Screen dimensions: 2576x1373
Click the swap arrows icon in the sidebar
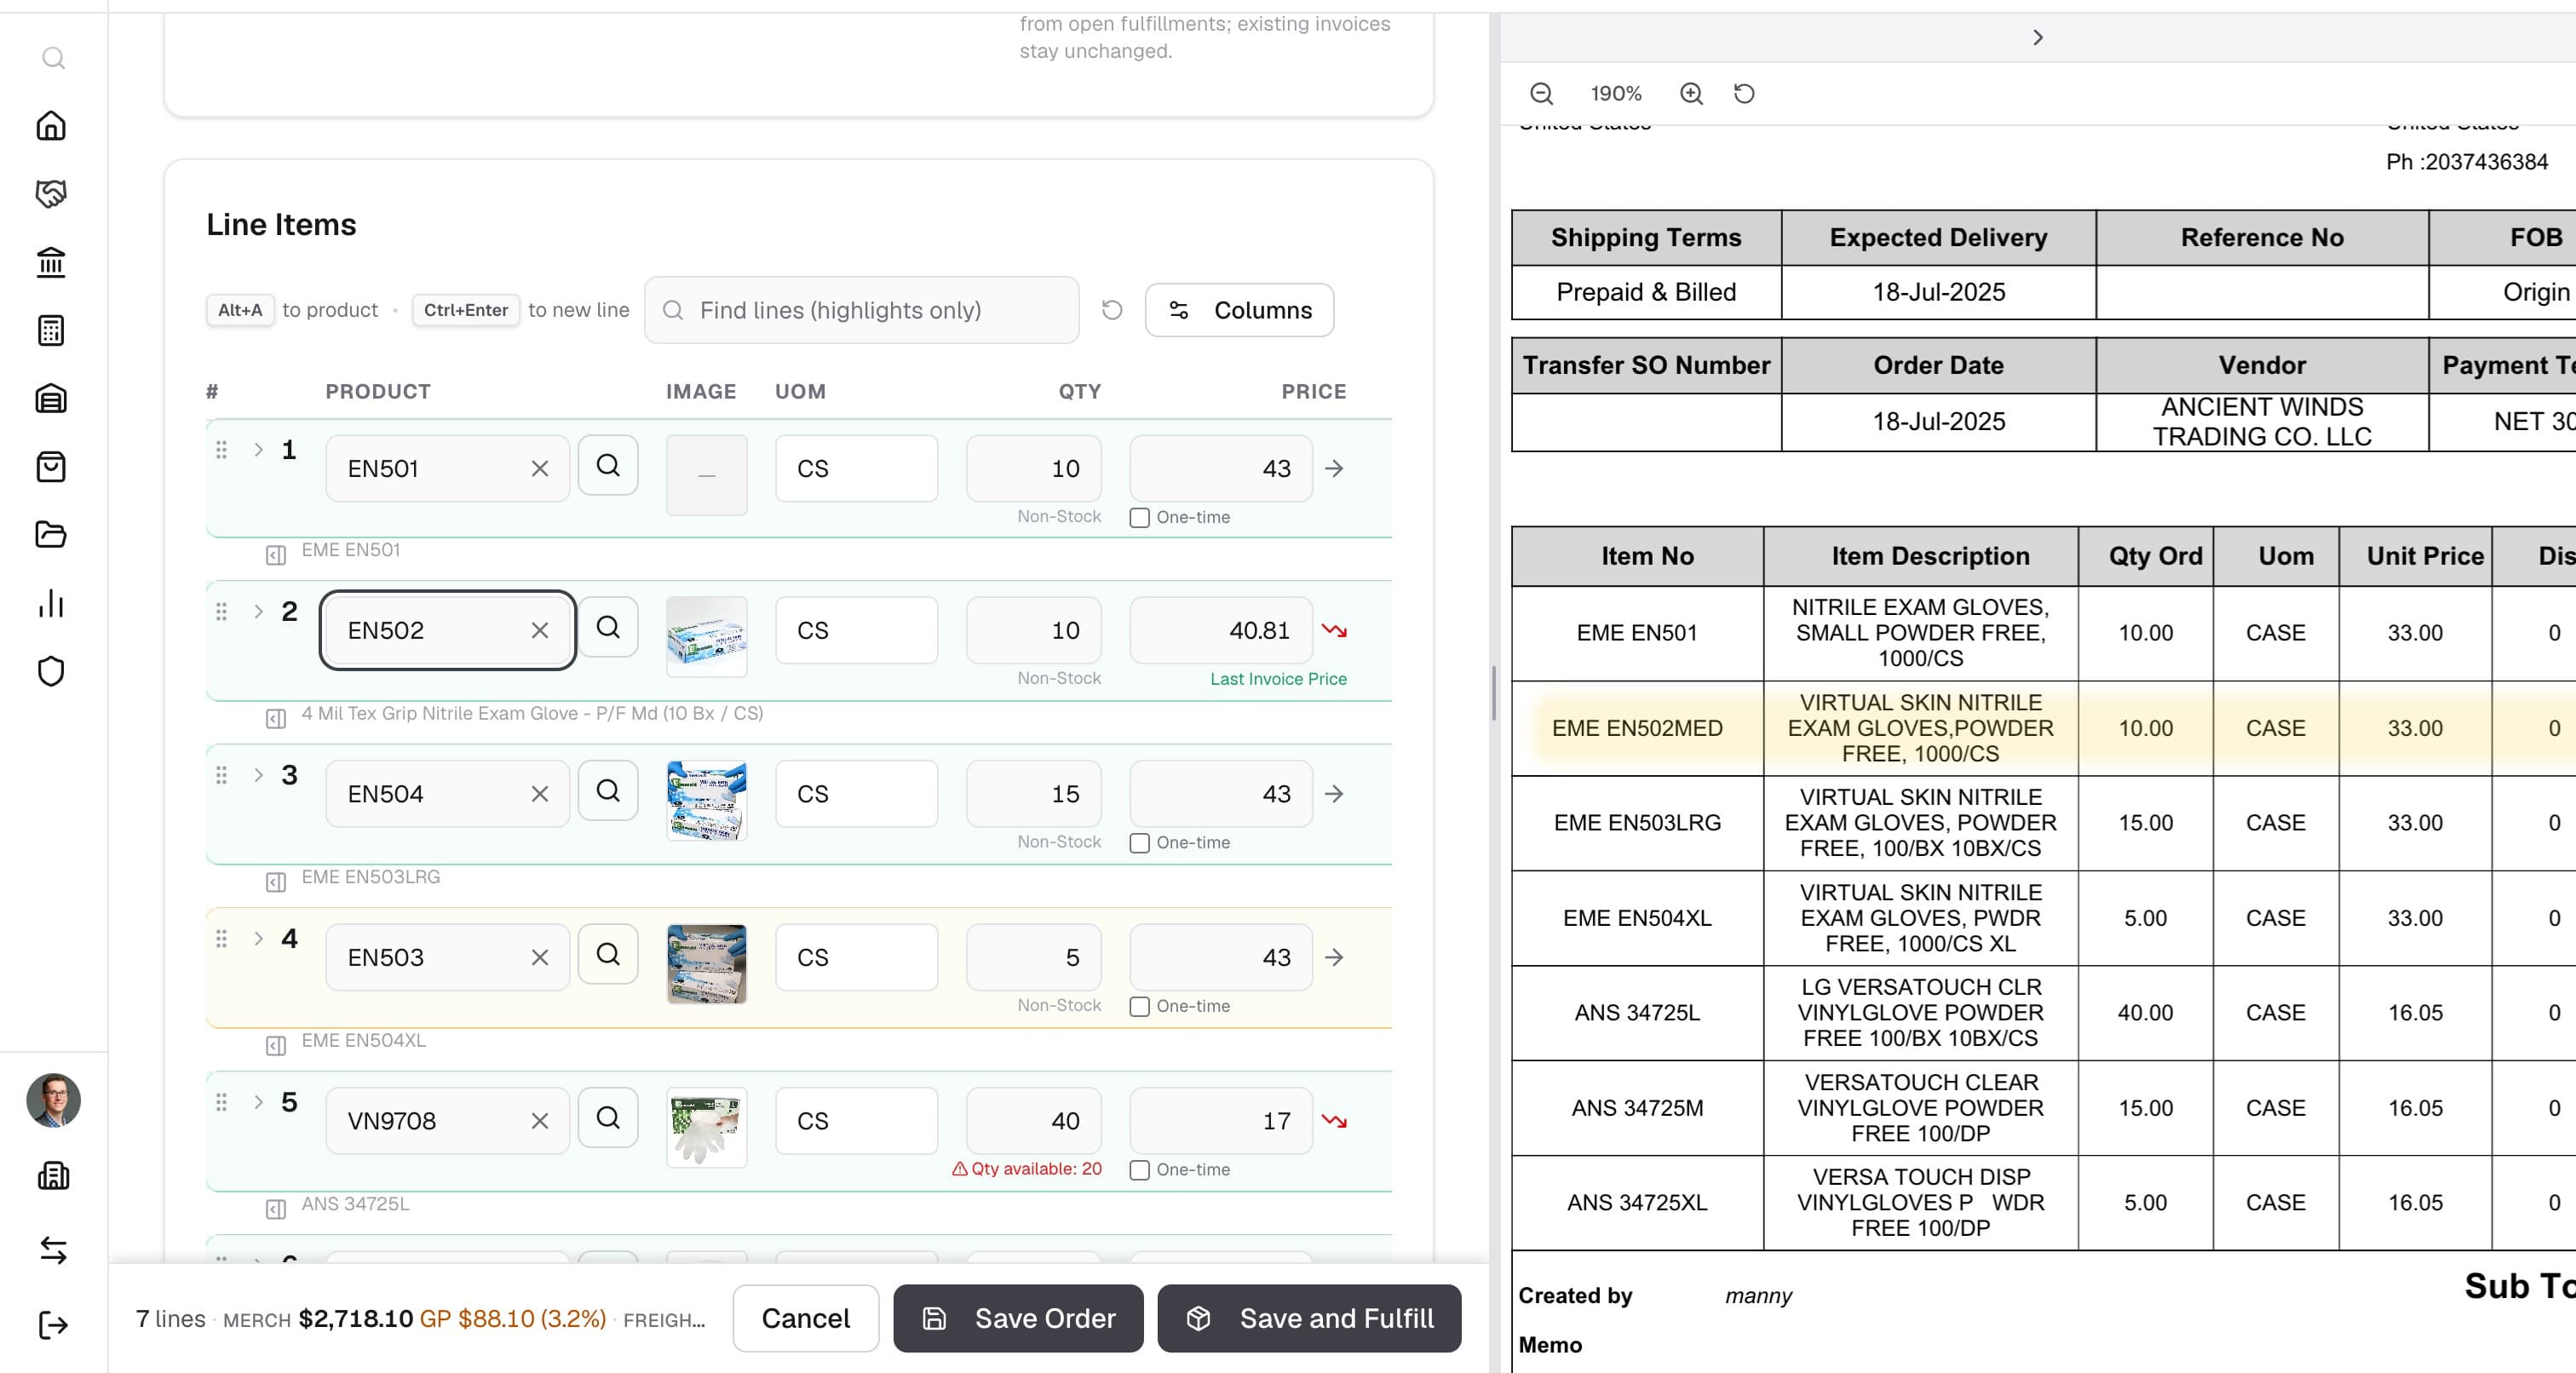[x=53, y=1250]
